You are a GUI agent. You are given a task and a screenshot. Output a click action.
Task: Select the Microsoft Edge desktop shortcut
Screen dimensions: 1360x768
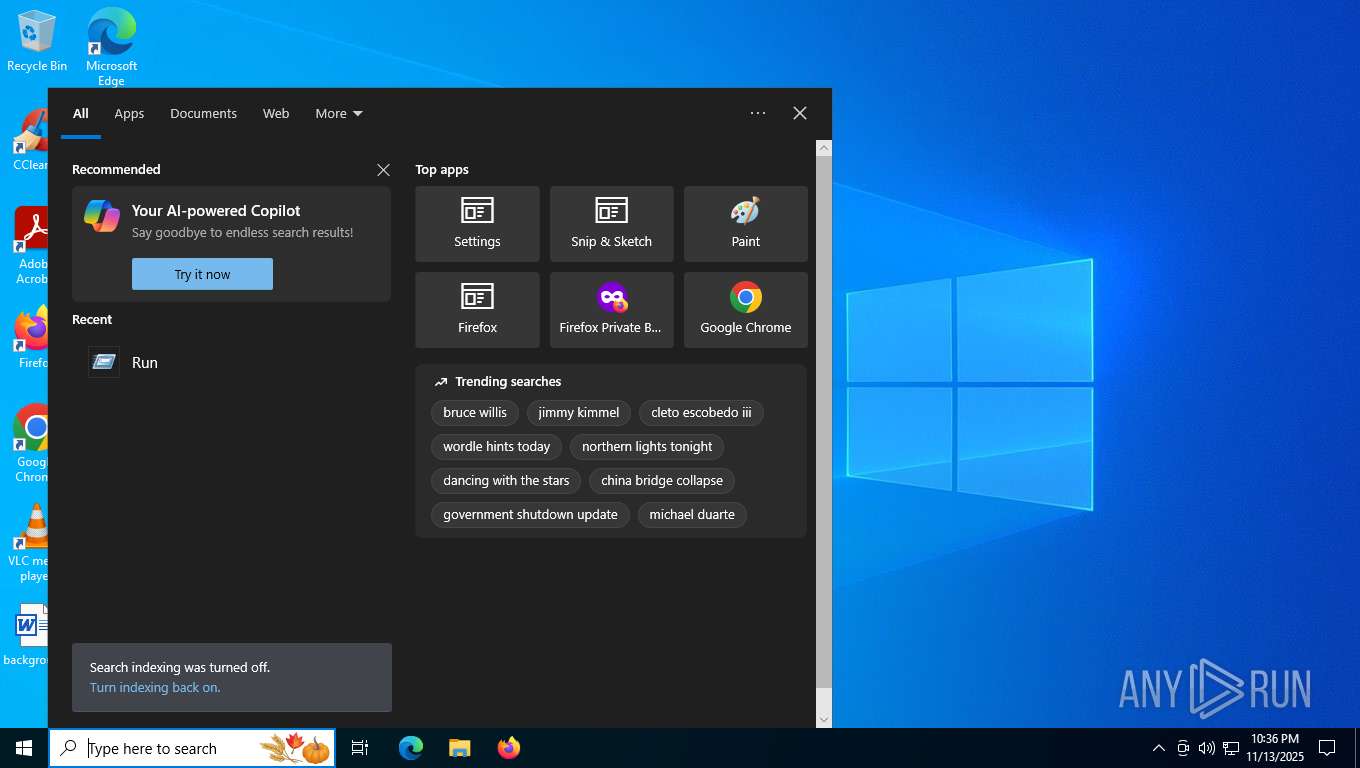pyautogui.click(x=111, y=47)
